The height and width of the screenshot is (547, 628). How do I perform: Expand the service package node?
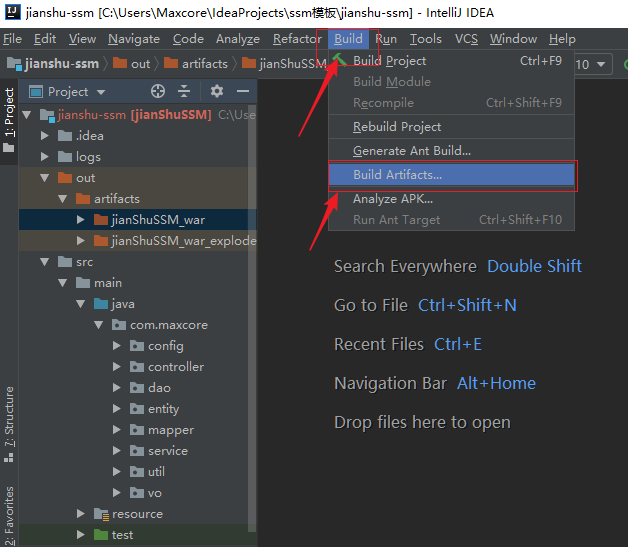117,450
